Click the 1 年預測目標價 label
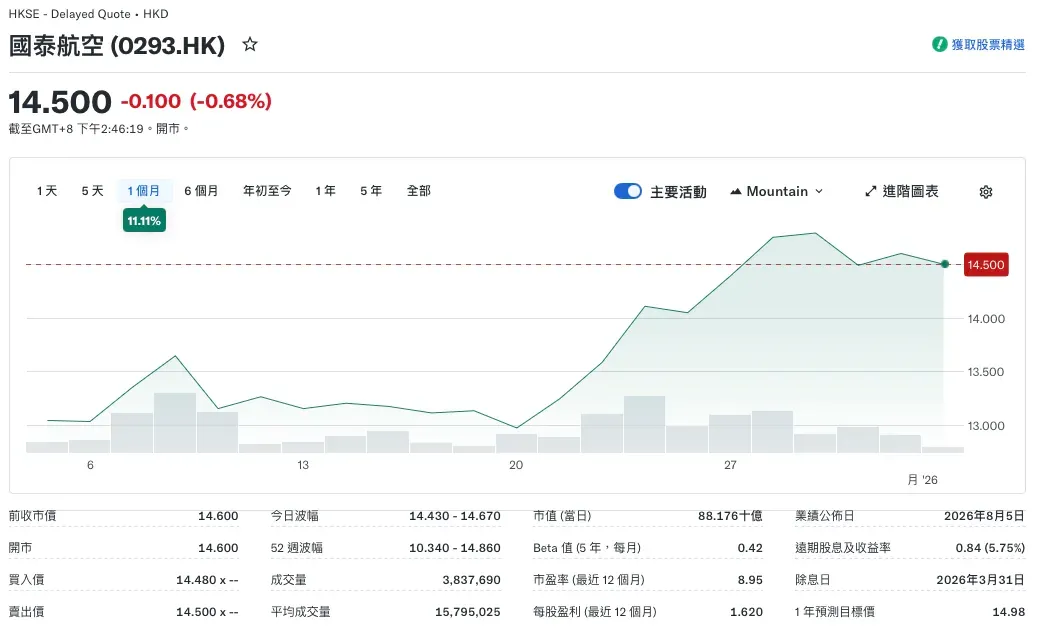1040x628 pixels. click(x=834, y=611)
